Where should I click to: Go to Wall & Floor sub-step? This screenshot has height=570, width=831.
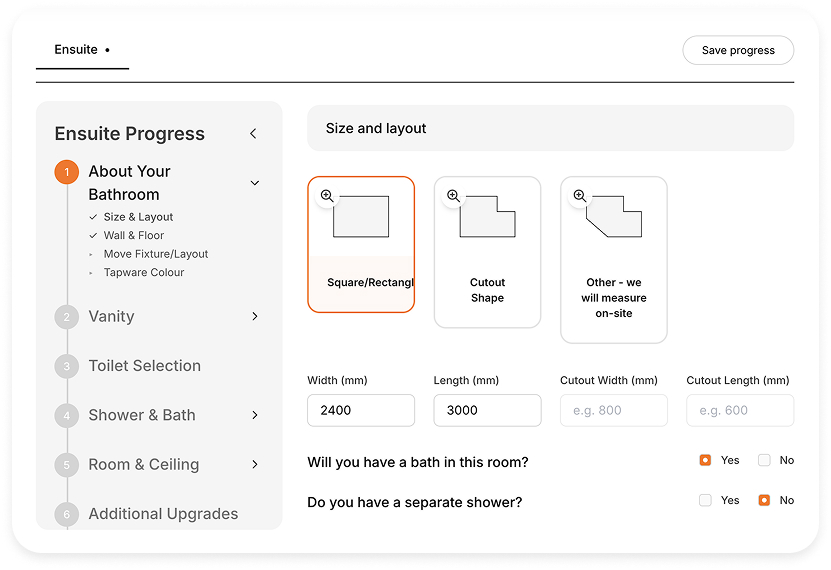coord(133,236)
